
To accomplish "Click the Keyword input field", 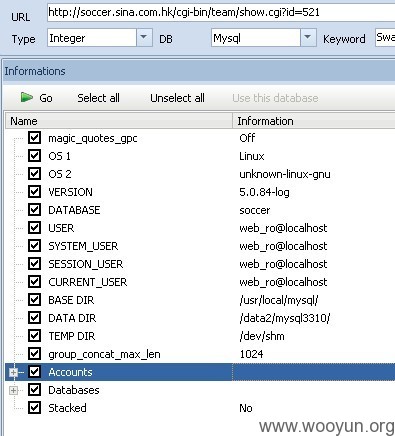I will point(385,37).
